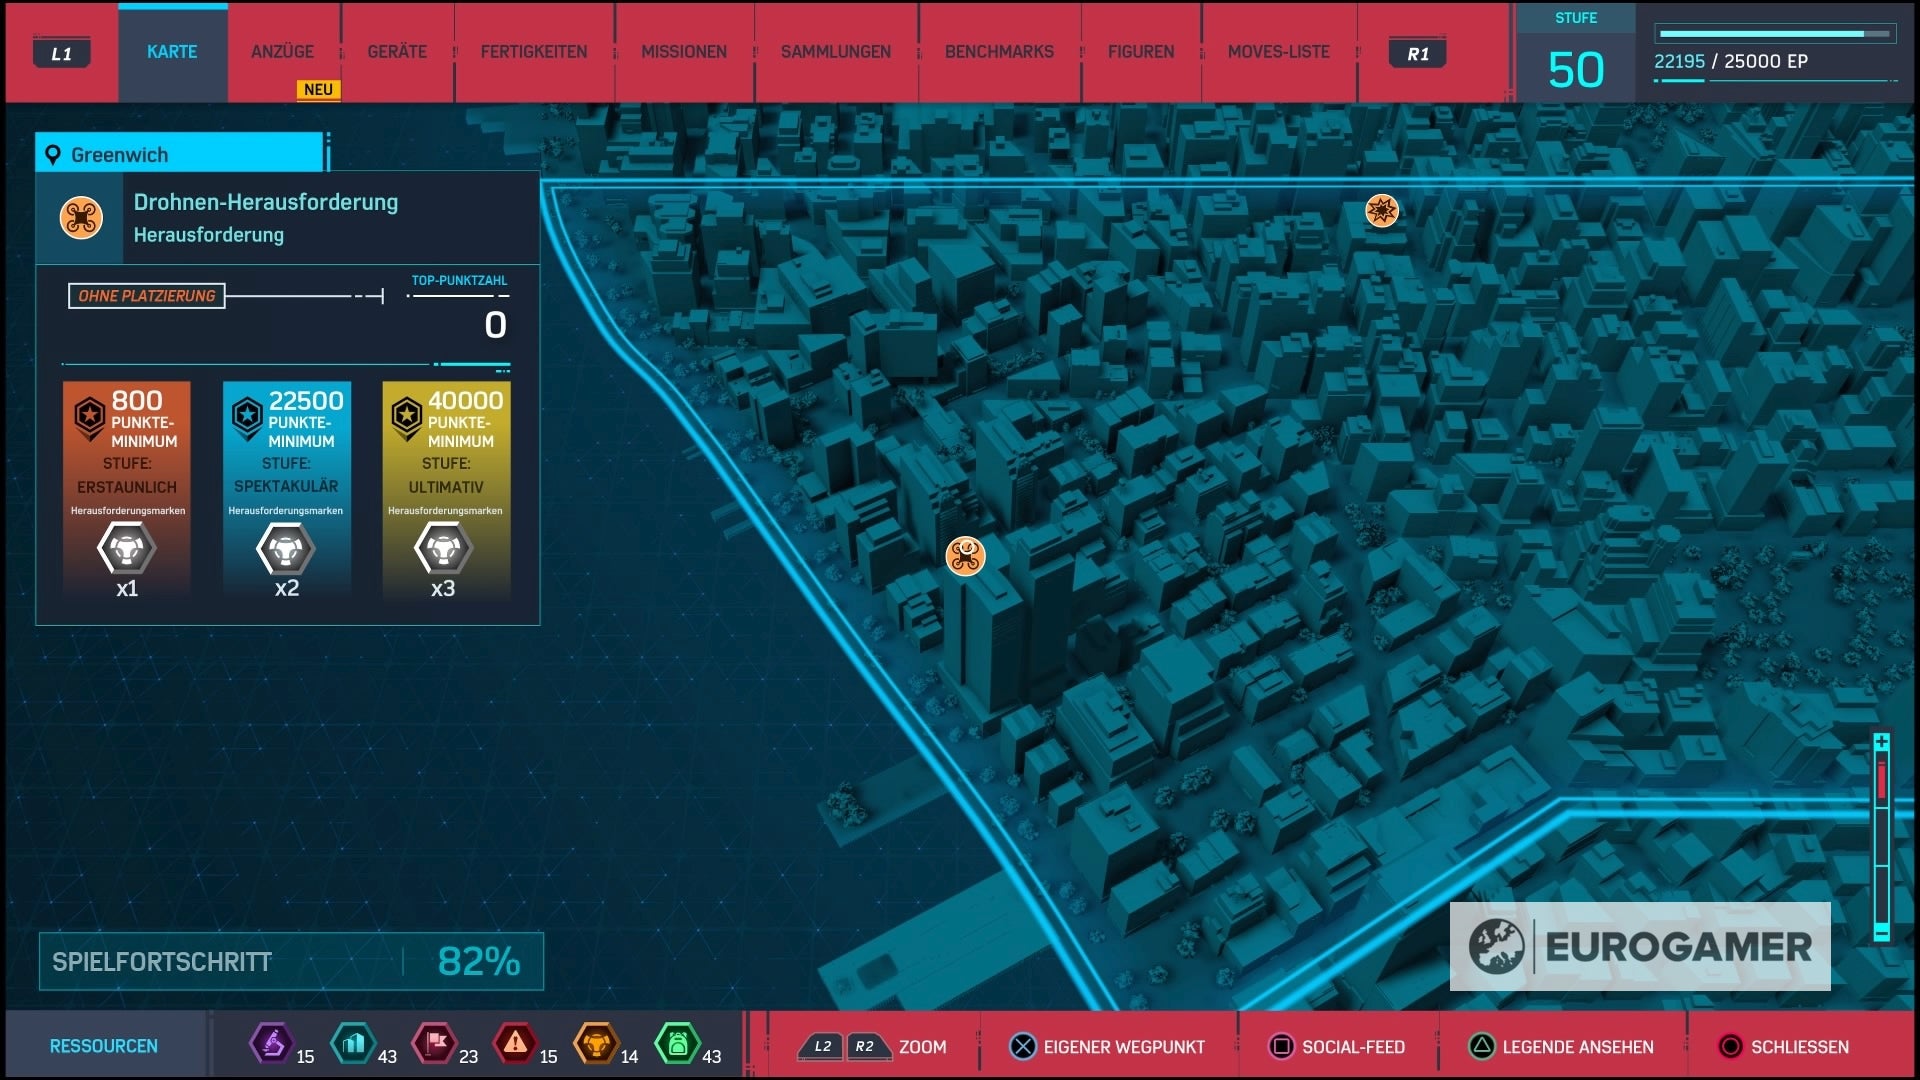Click the square button Social-Feed icon

(1281, 1047)
